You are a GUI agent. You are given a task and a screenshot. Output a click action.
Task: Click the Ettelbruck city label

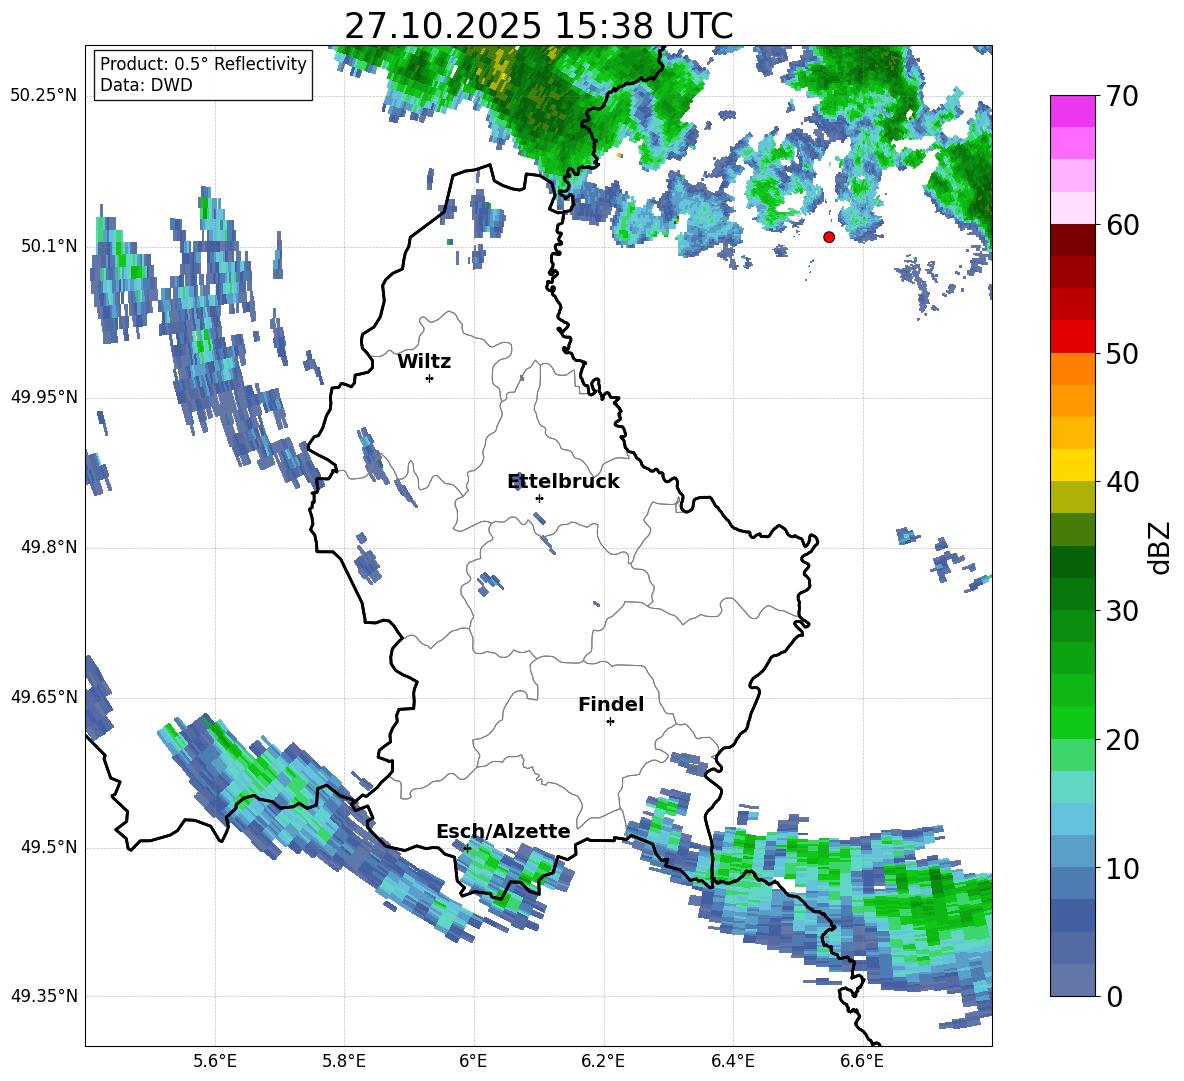(563, 482)
